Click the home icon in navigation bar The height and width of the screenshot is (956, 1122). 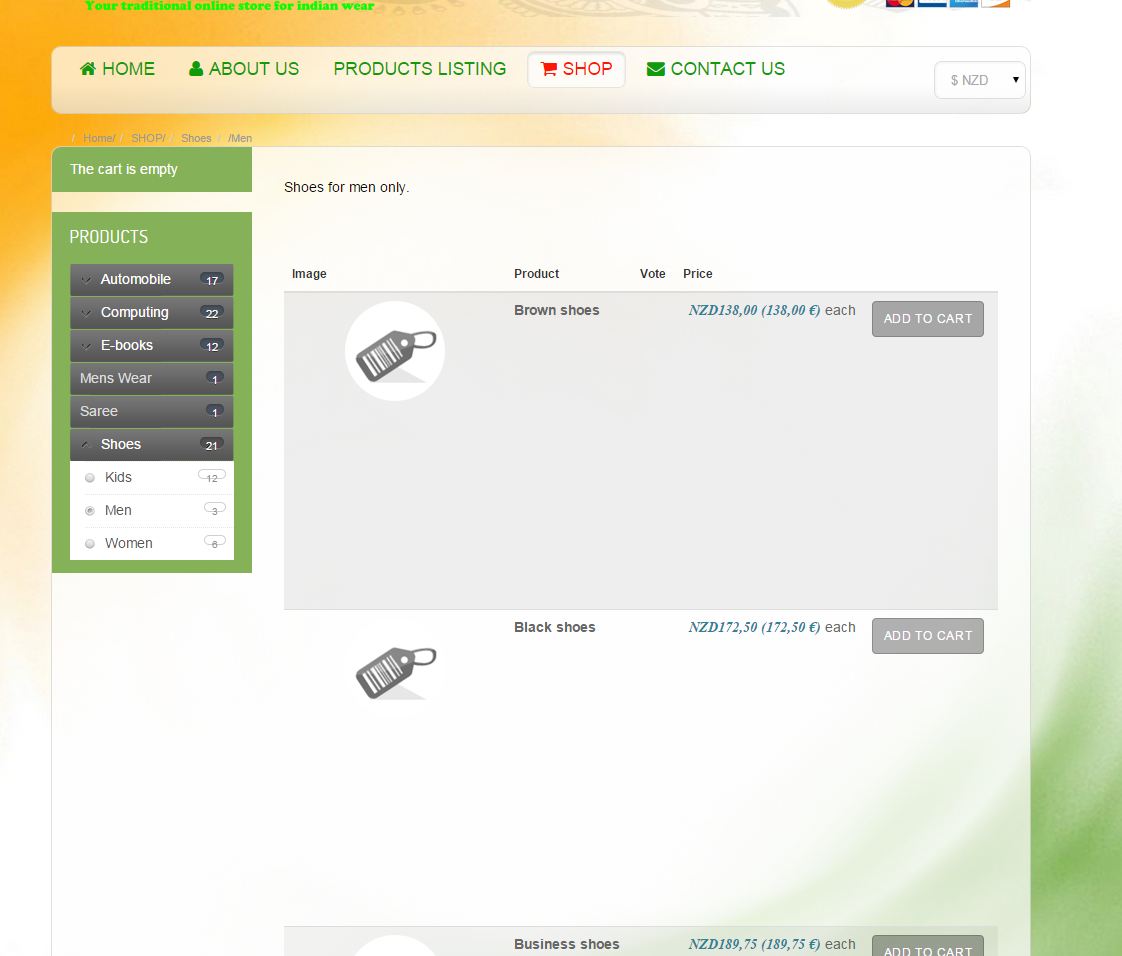coord(88,69)
